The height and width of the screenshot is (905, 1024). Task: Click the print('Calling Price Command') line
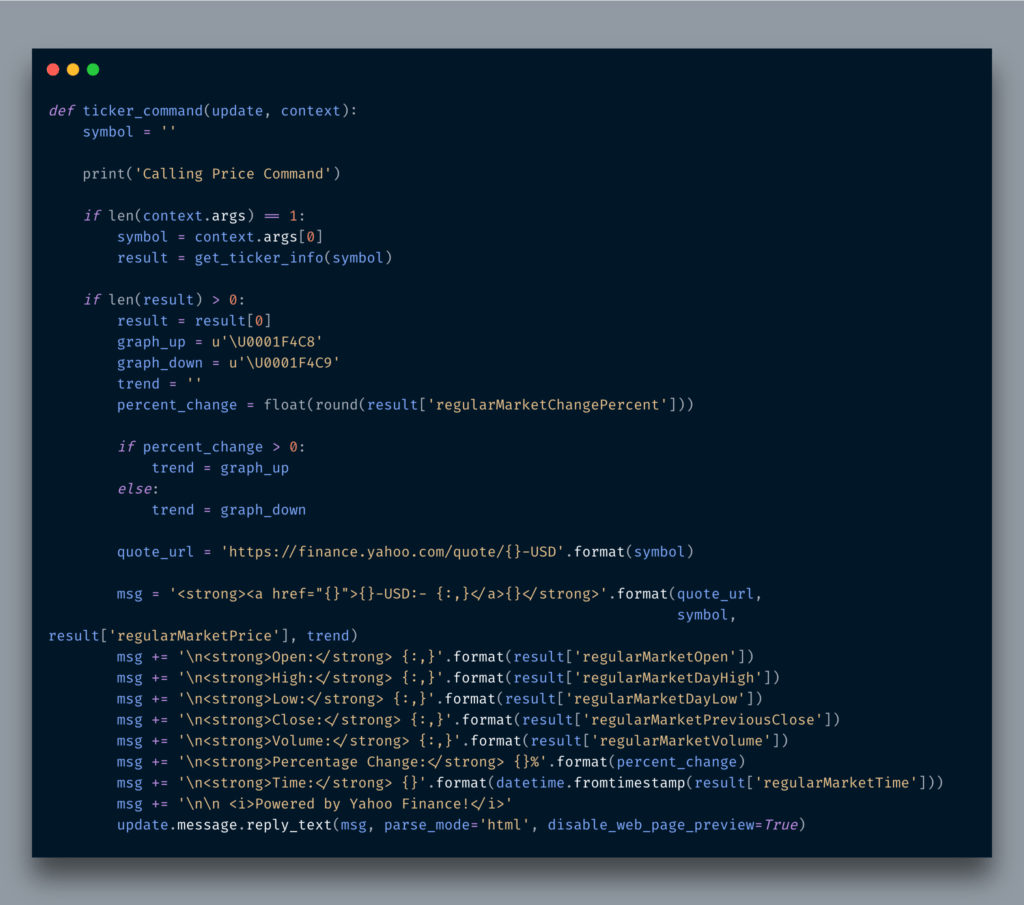212,174
